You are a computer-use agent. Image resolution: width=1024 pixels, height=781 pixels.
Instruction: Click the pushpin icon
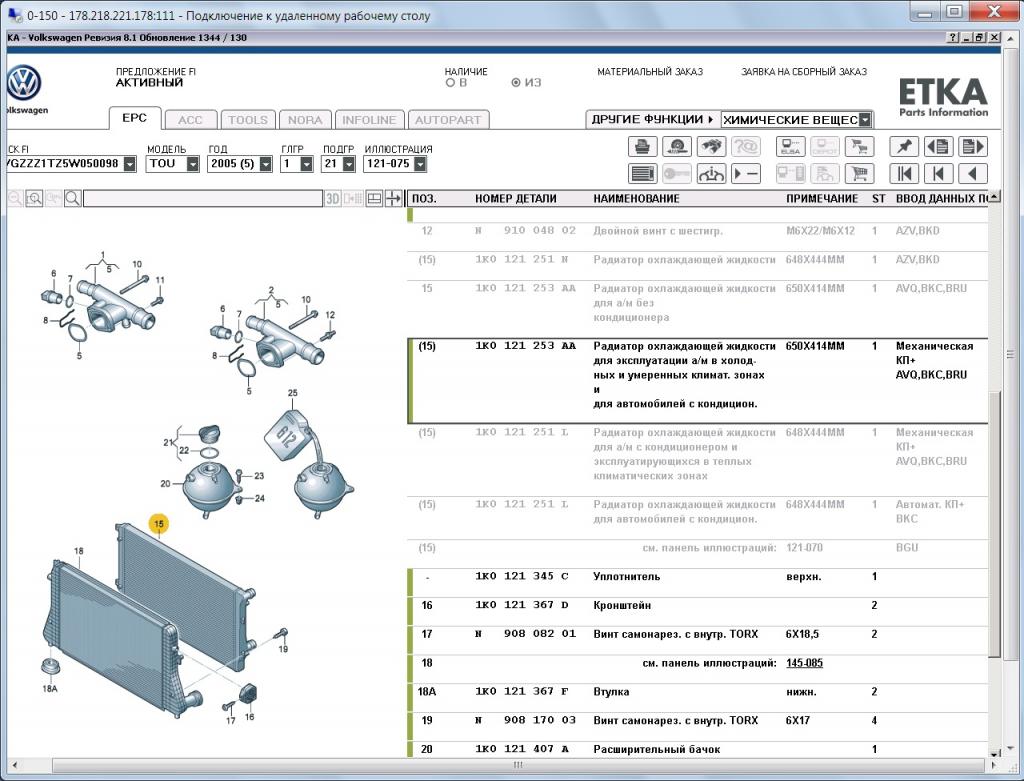[x=904, y=146]
